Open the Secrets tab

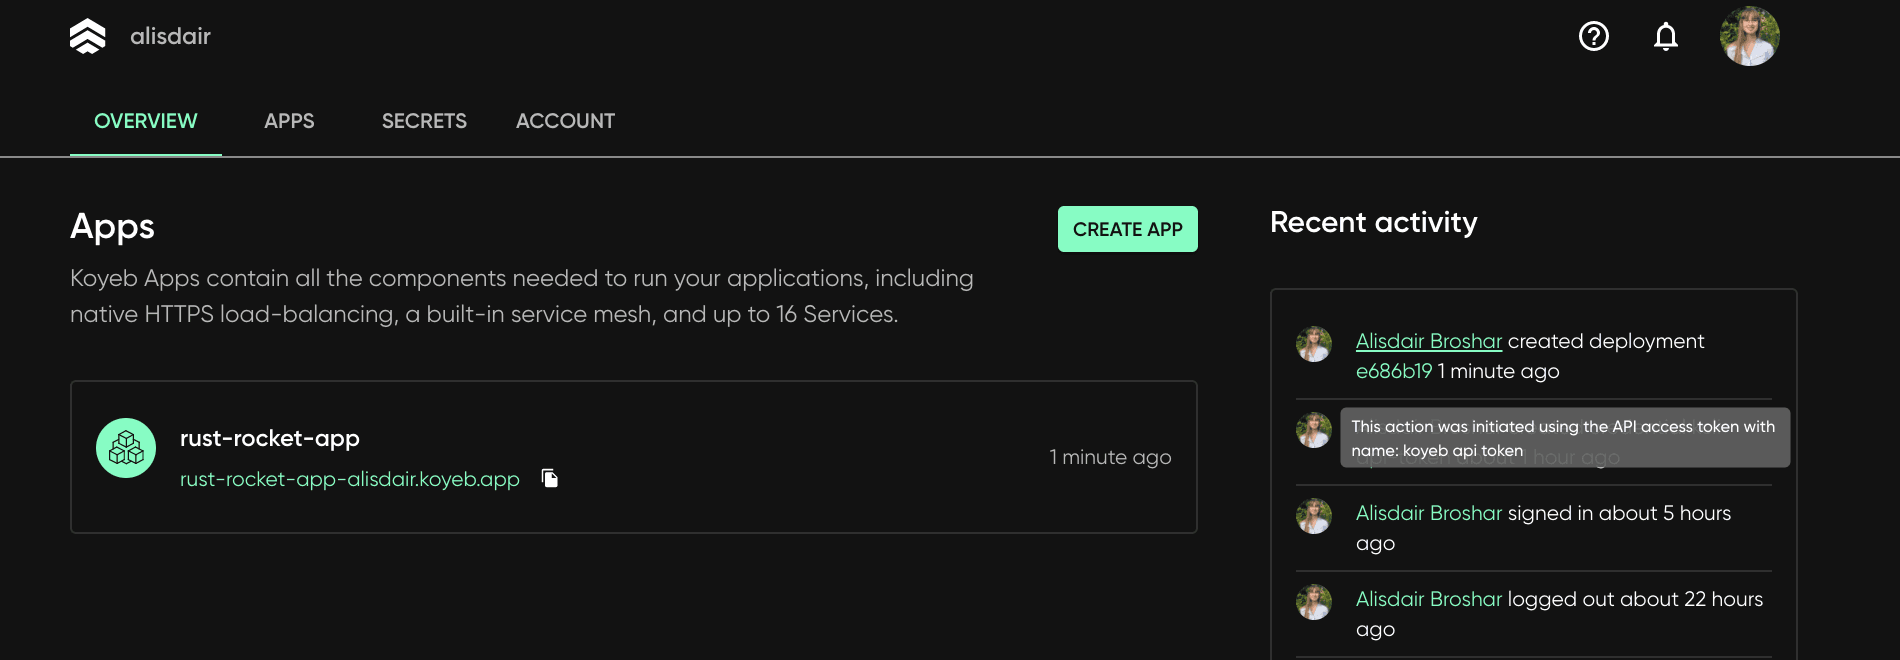(x=424, y=121)
